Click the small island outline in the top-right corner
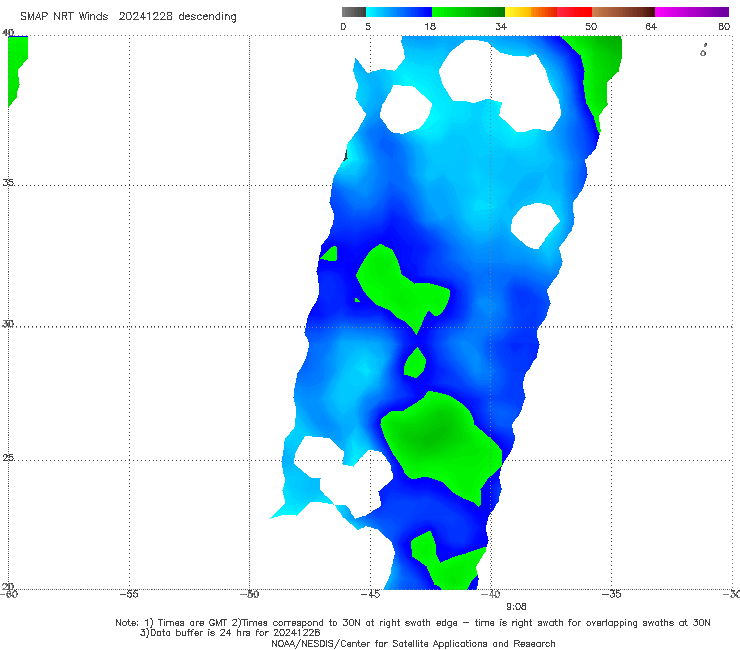Screen dimensions: 740x650 703,51
